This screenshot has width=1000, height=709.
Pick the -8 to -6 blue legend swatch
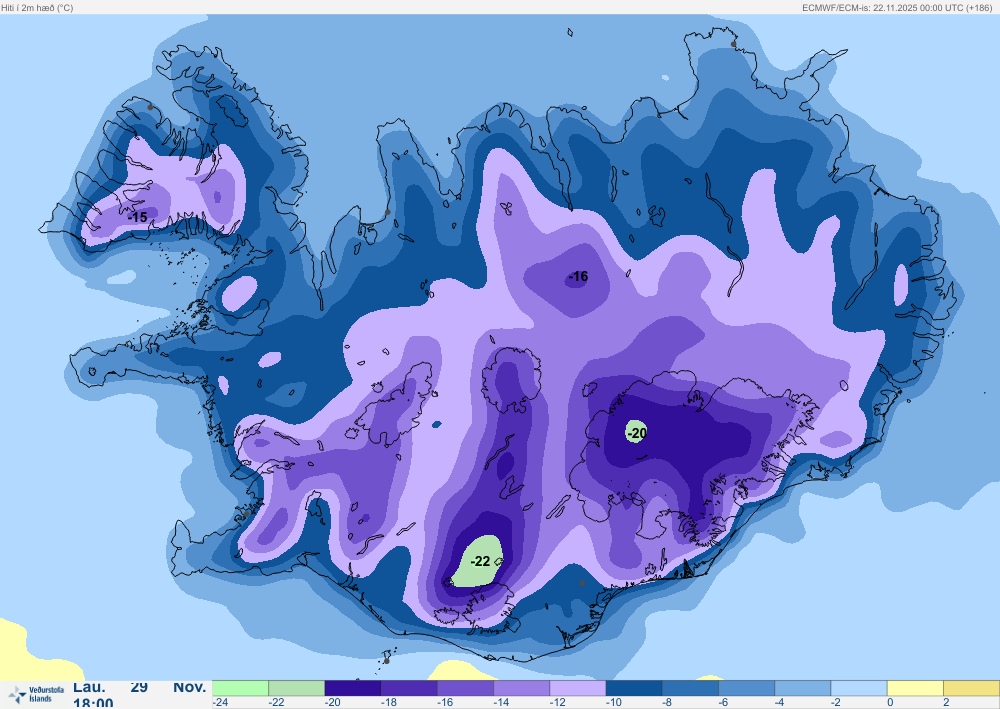pos(690,688)
